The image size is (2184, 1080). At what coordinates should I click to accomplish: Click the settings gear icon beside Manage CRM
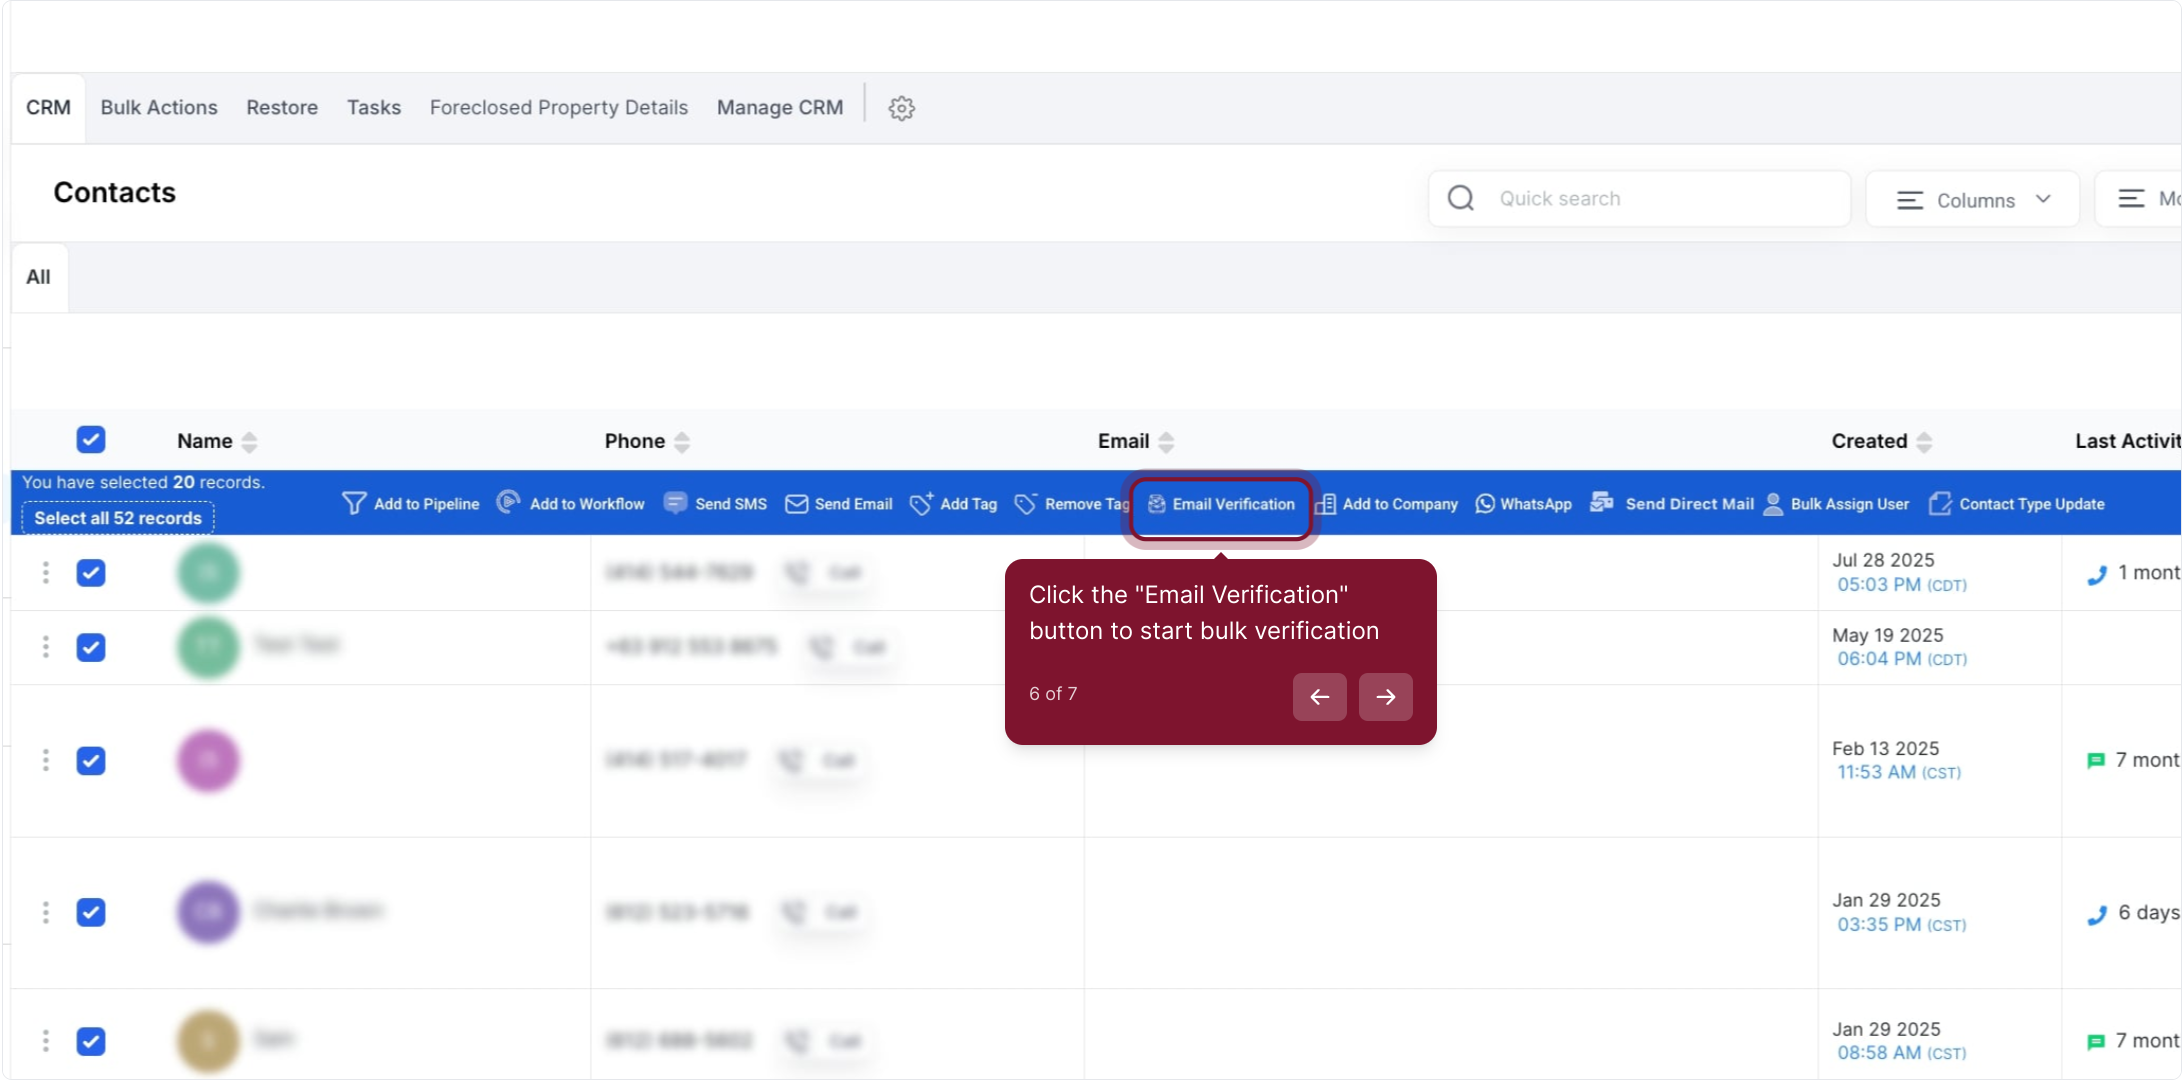901,108
